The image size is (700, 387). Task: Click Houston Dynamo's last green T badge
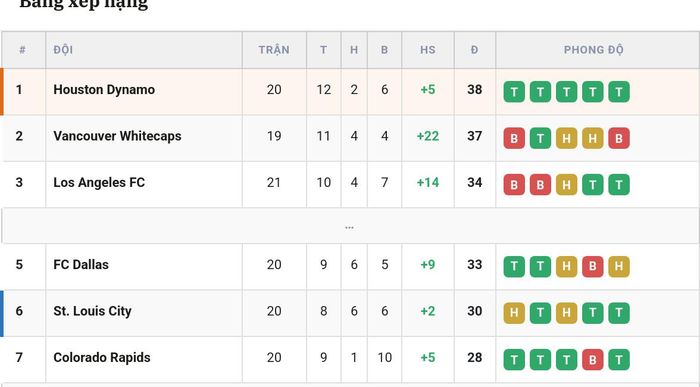619,92
